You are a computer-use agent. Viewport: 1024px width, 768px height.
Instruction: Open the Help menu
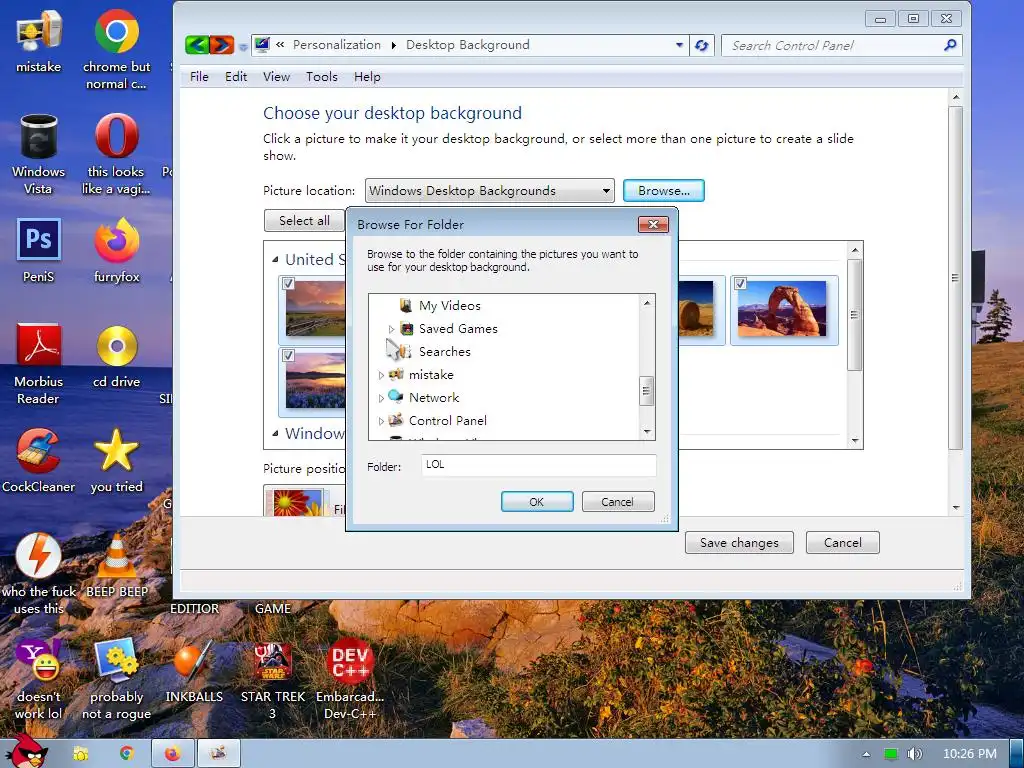[x=367, y=77]
